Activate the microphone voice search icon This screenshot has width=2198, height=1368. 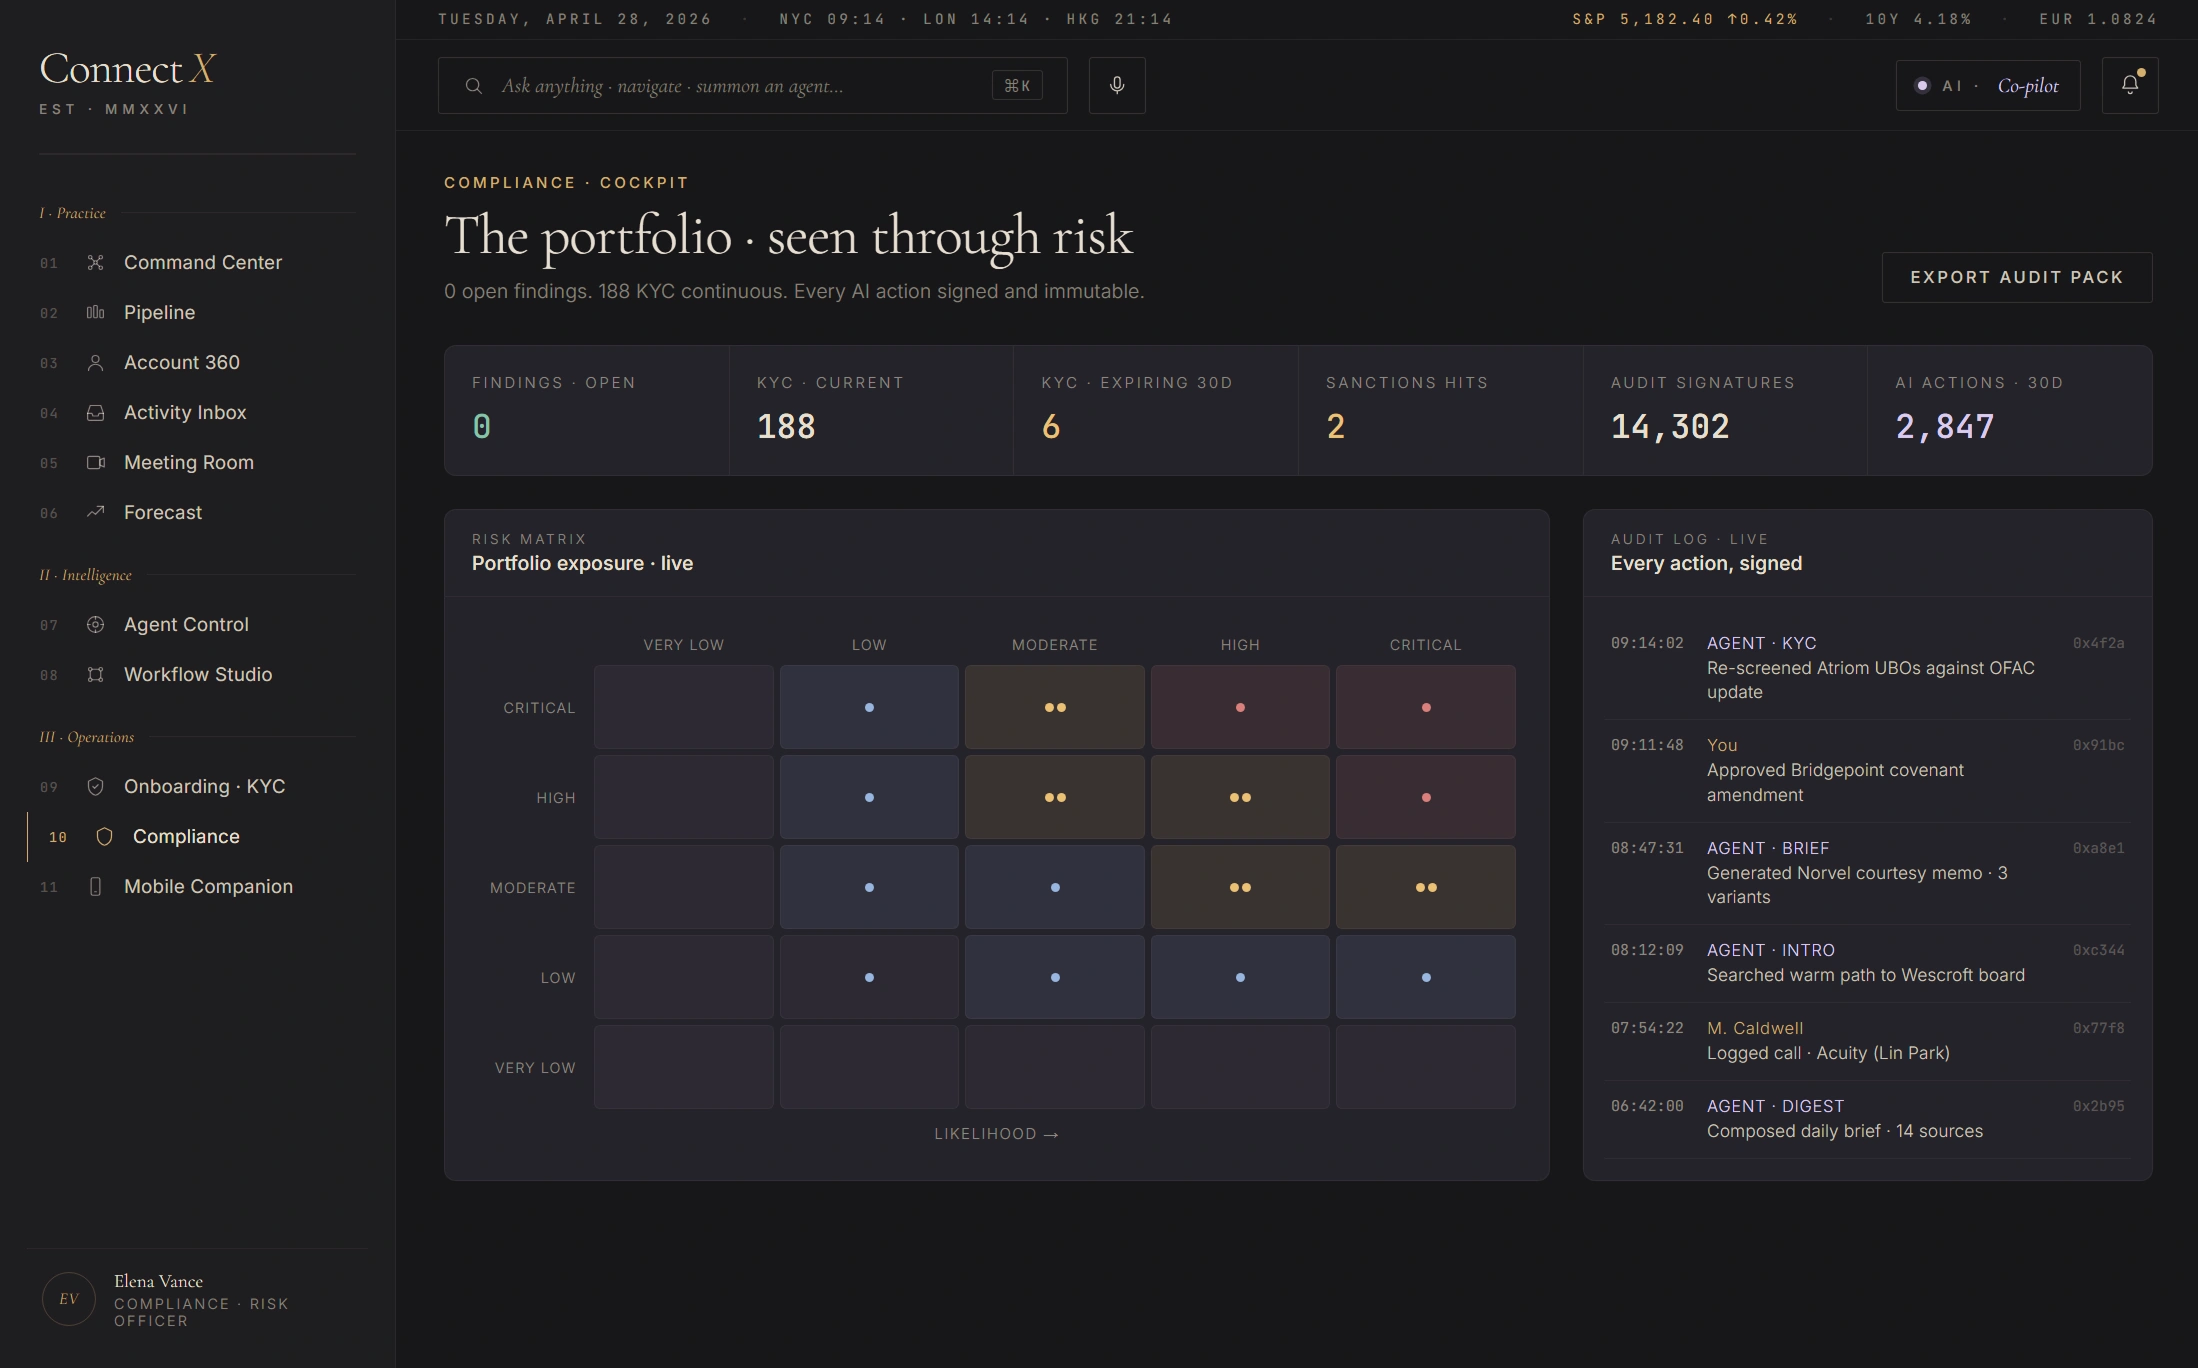pyautogui.click(x=1117, y=85)
